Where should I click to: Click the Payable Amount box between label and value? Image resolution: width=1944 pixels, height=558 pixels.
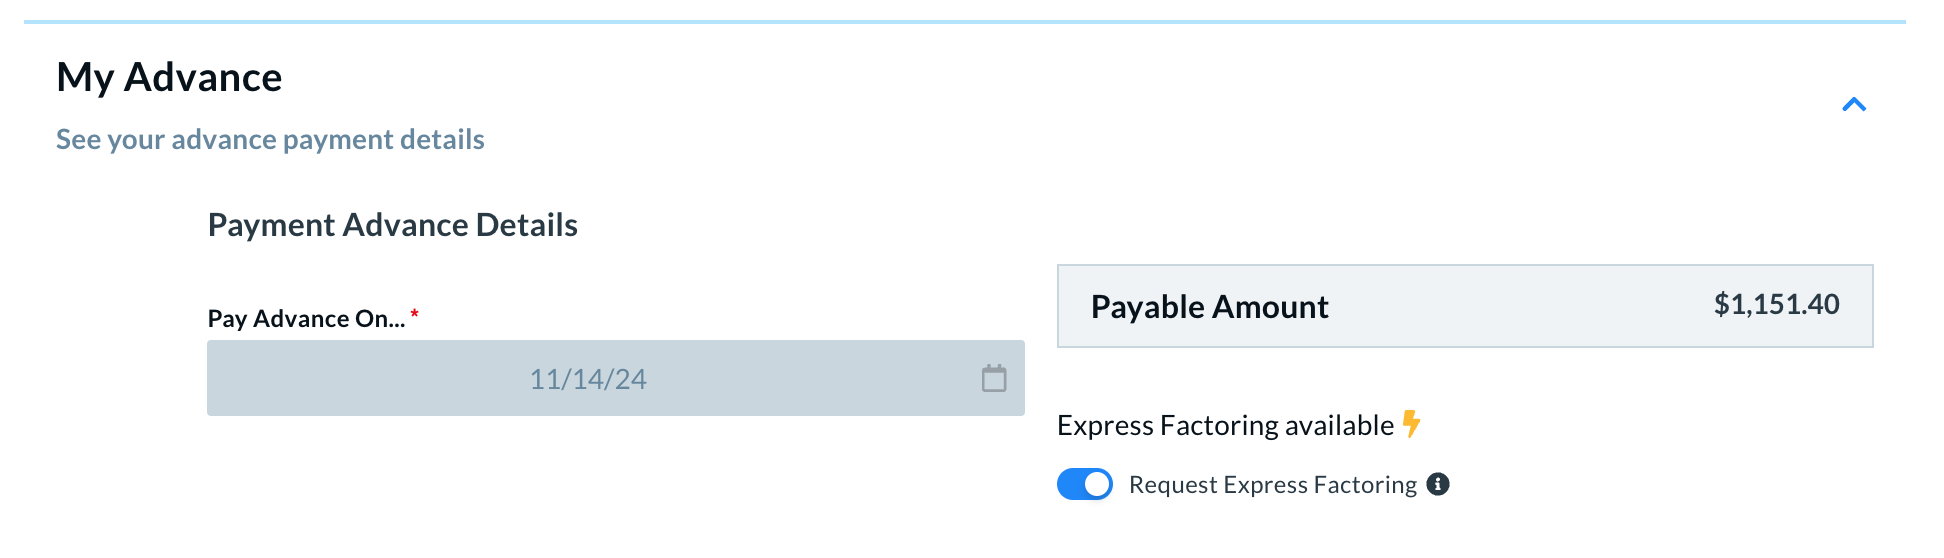[x=1520, y=306]
